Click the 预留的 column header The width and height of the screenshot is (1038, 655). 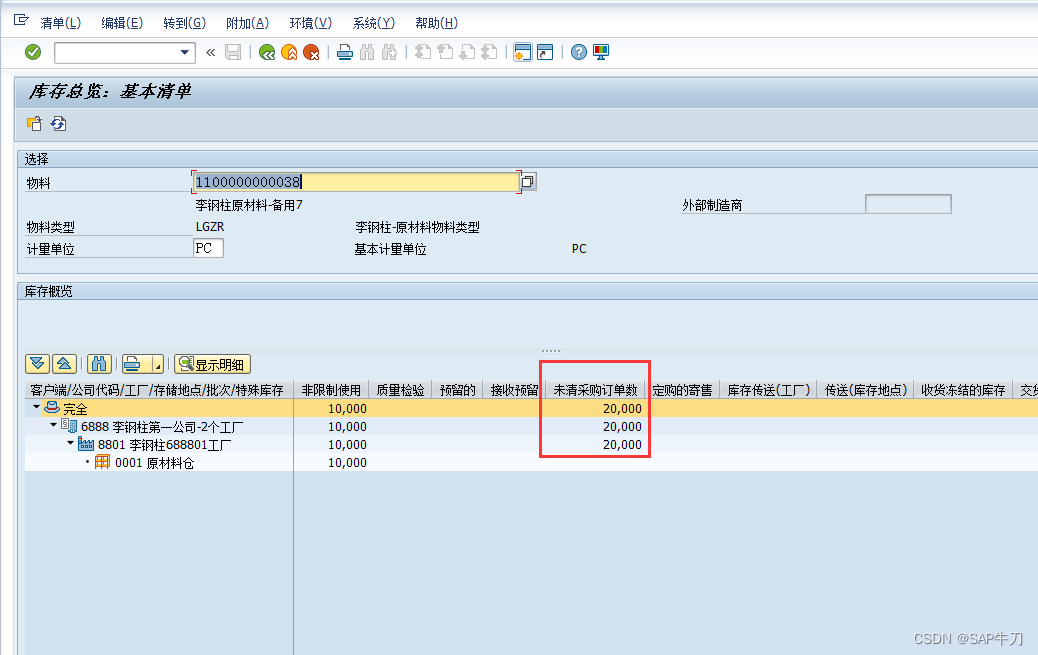tap(457, 390)
